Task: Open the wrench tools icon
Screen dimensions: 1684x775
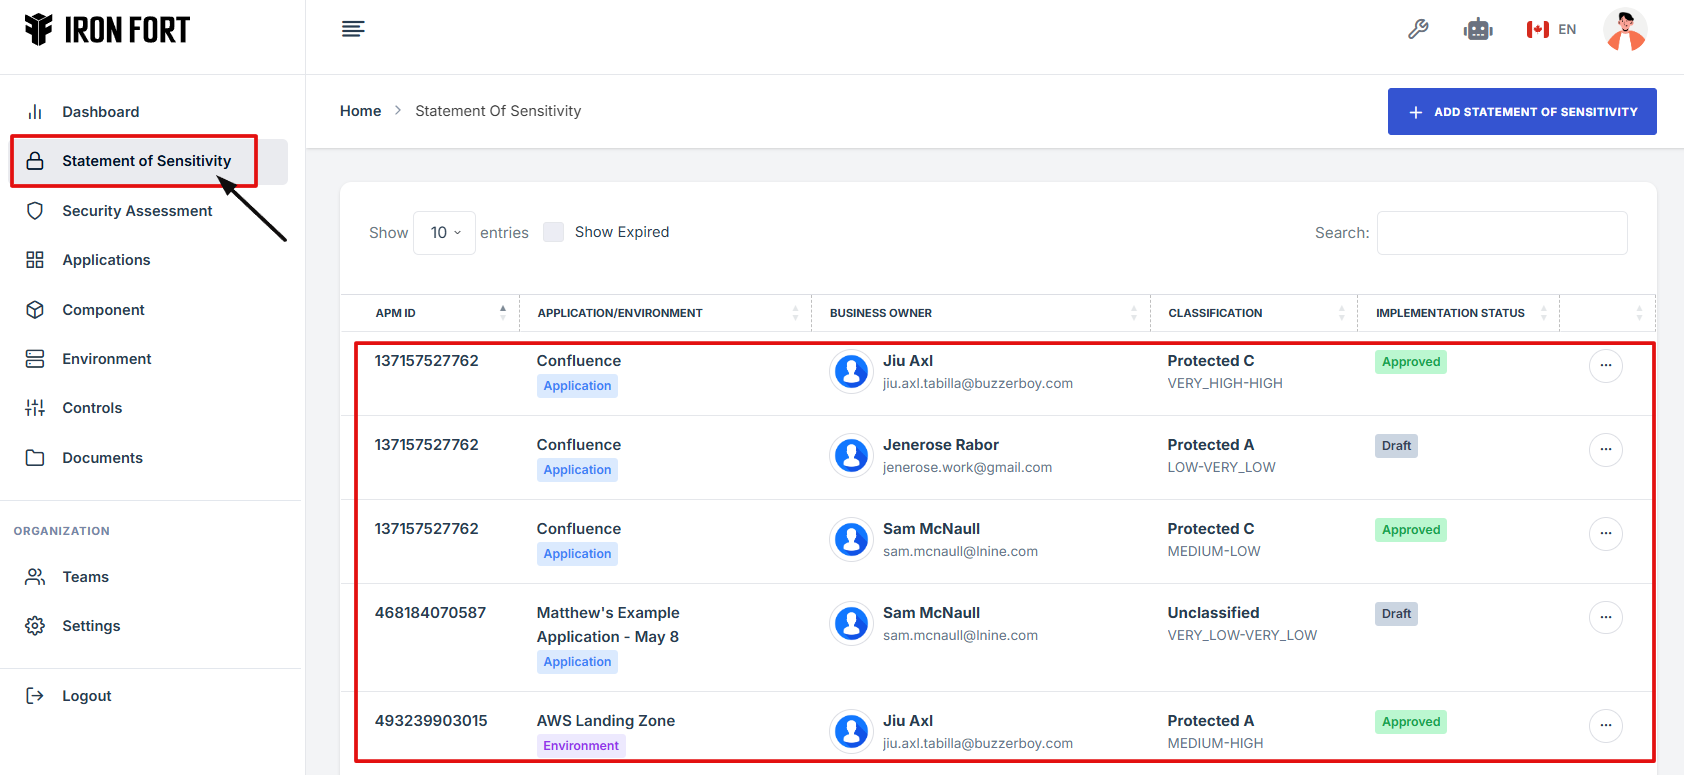Action: [x=1418, y=30]
